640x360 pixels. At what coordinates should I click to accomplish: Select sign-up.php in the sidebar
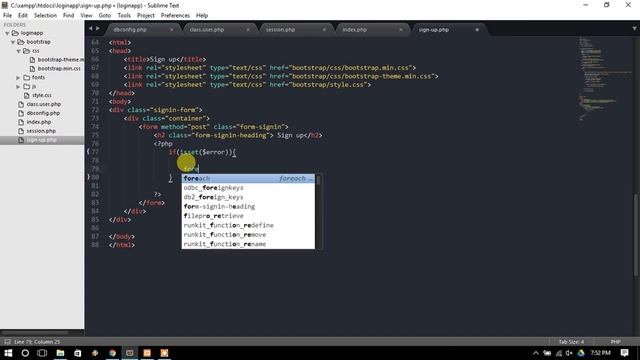pos(42,140)
